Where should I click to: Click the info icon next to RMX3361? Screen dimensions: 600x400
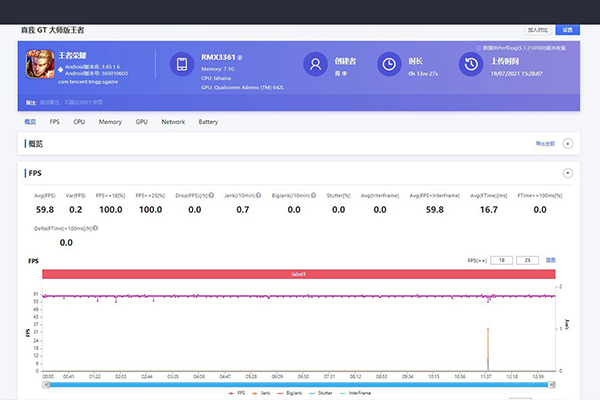[241, 56]
